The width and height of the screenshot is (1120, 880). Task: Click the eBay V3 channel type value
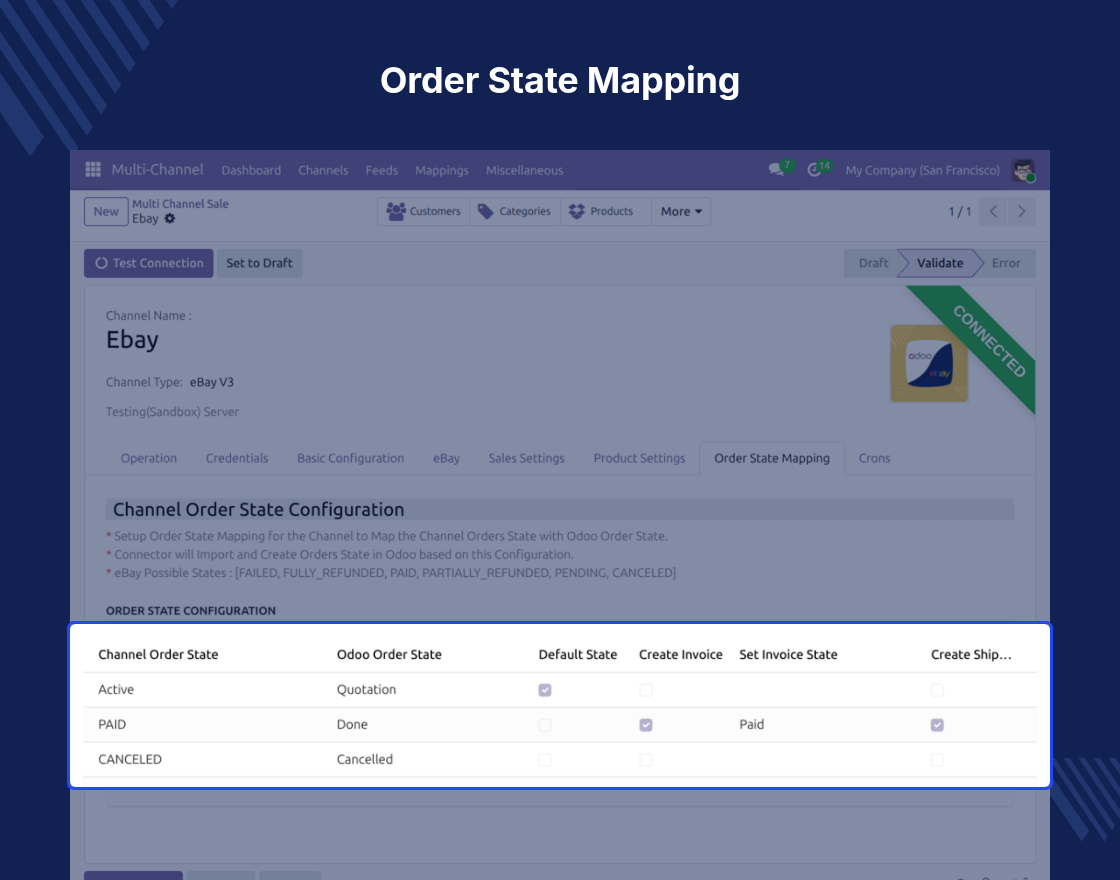pyautogui.click(x=211, y=382)
